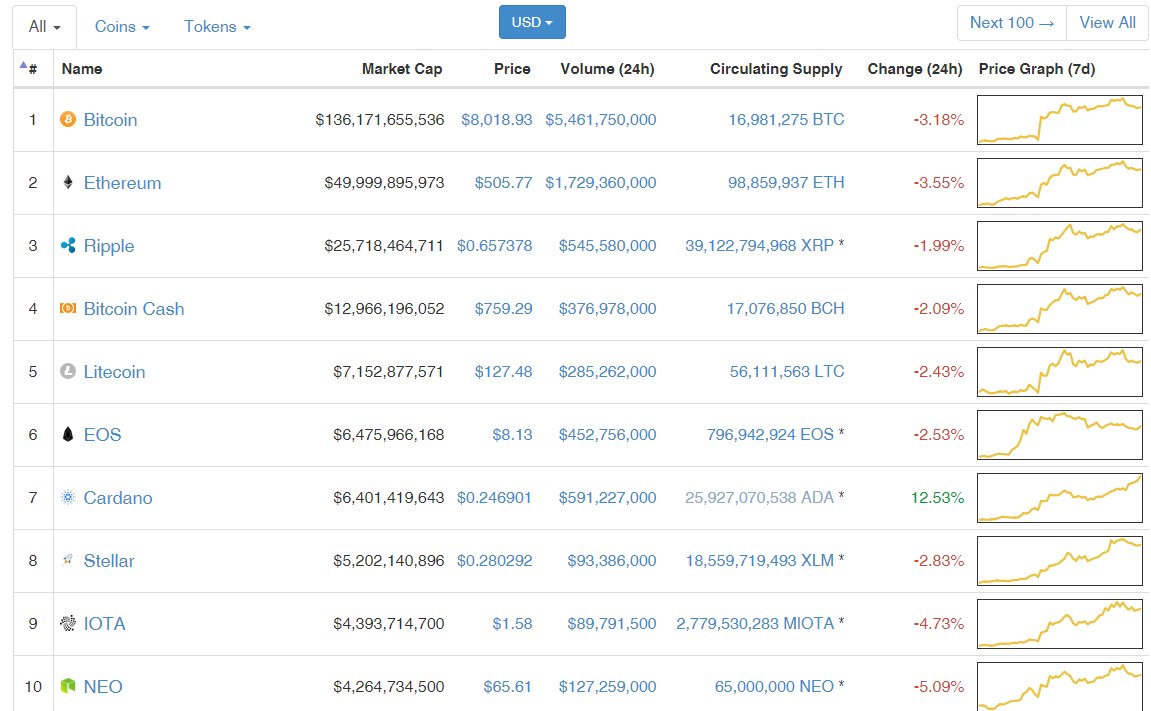Select Ethereum market cap $49,999,895,973
Viewport: 1151px width, 711px height.
(384, 183)
